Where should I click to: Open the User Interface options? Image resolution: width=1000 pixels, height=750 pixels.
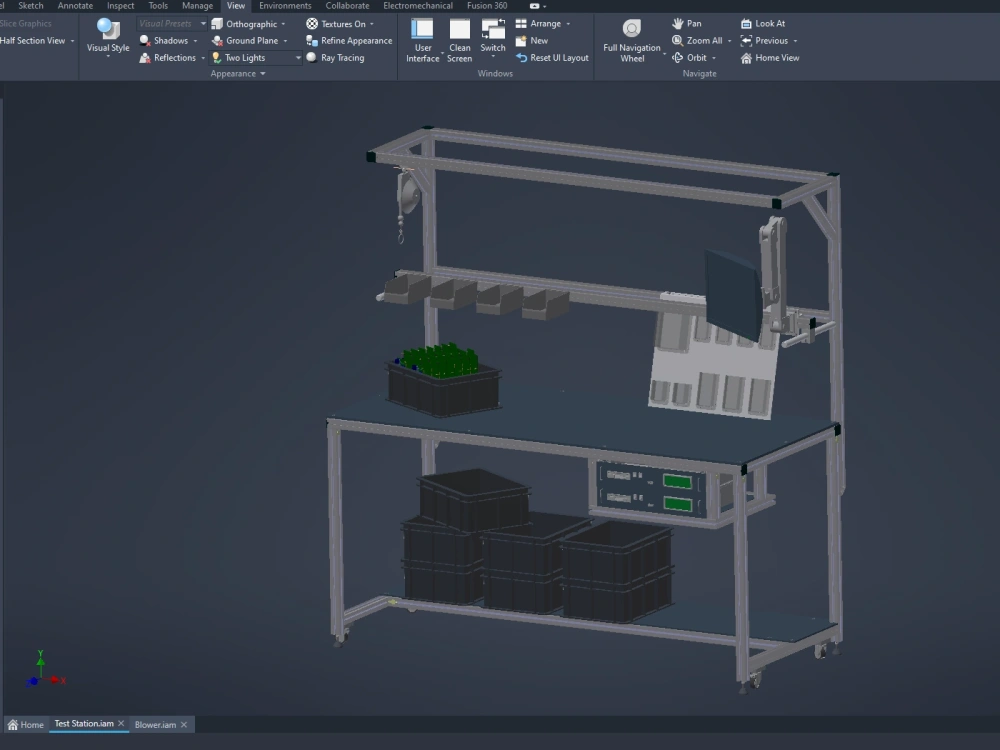[x=422, y=41]
